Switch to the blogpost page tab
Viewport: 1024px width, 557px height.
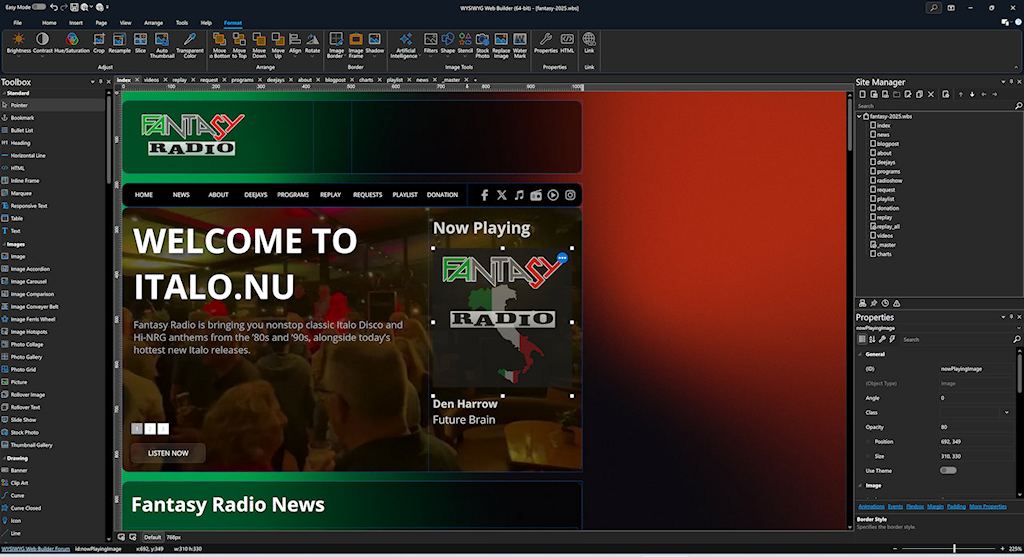tap(335, 80)
